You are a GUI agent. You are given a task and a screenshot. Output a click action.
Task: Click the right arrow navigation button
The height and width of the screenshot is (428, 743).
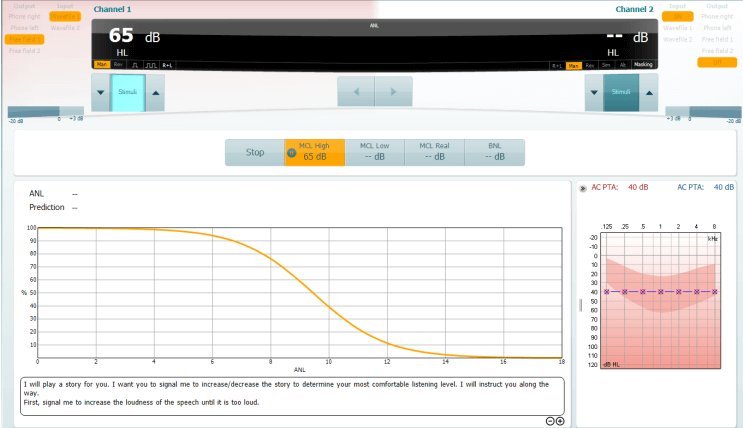pyautogui.click(x=393, y=91)
